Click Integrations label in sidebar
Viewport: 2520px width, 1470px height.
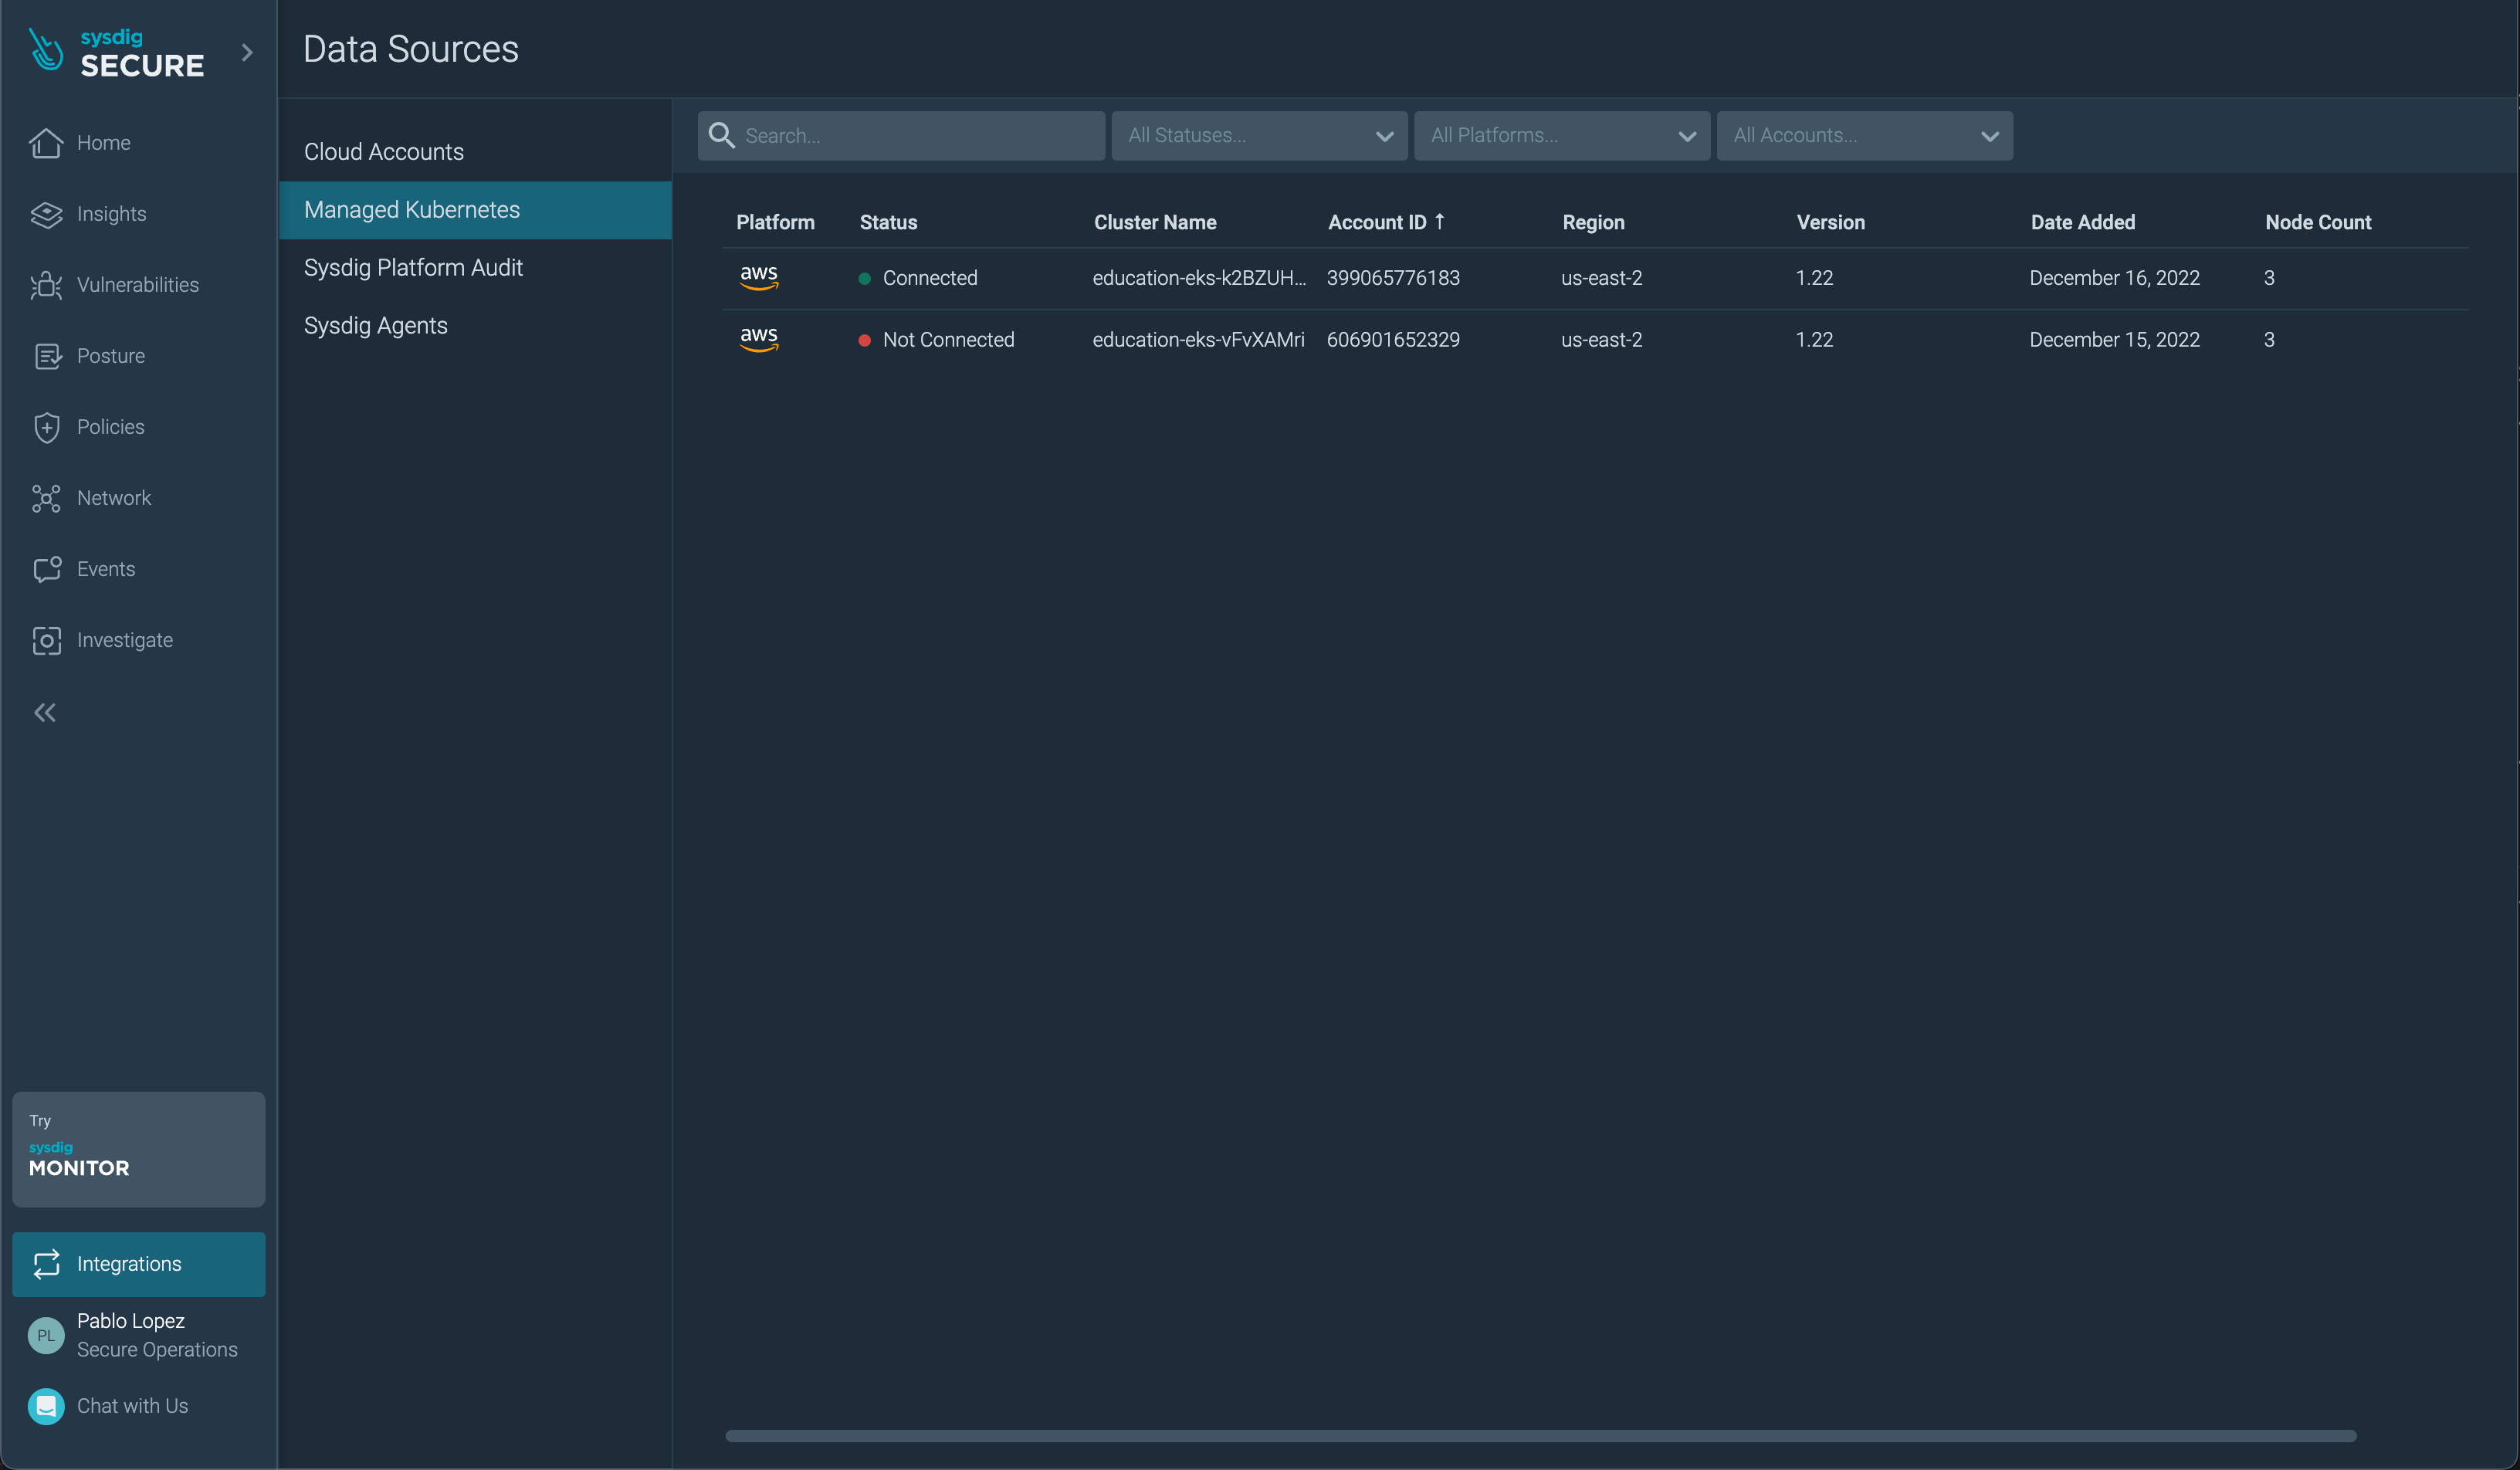(129, 1264)
